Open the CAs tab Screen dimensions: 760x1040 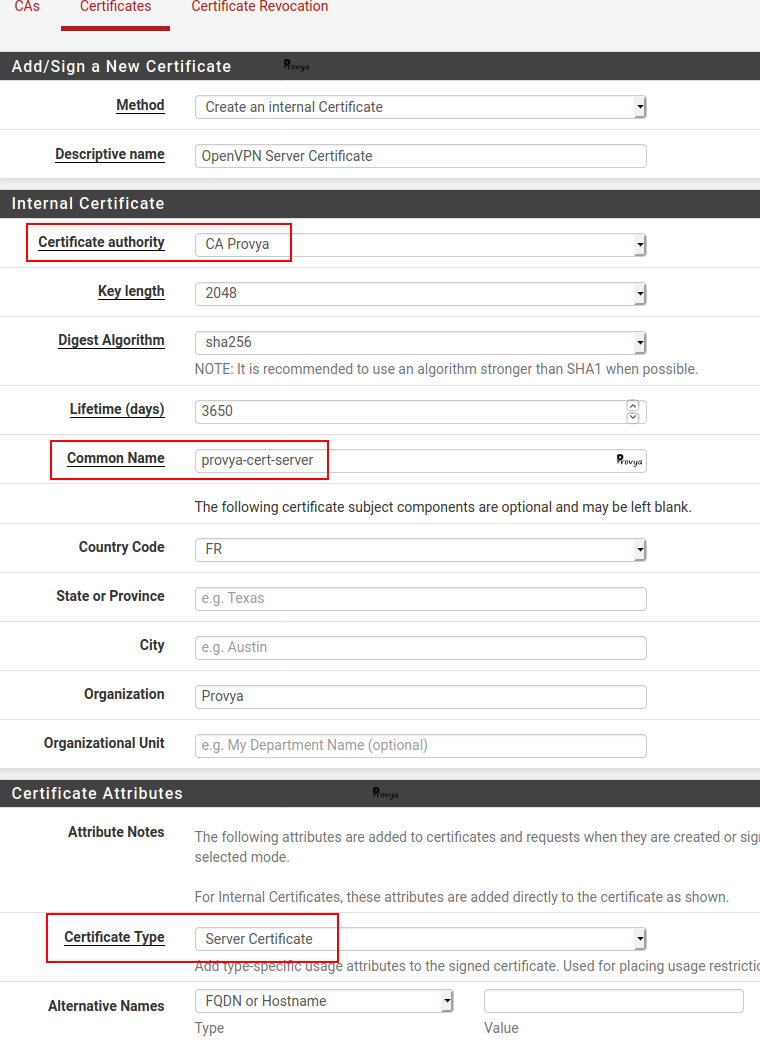click(27, 7)
